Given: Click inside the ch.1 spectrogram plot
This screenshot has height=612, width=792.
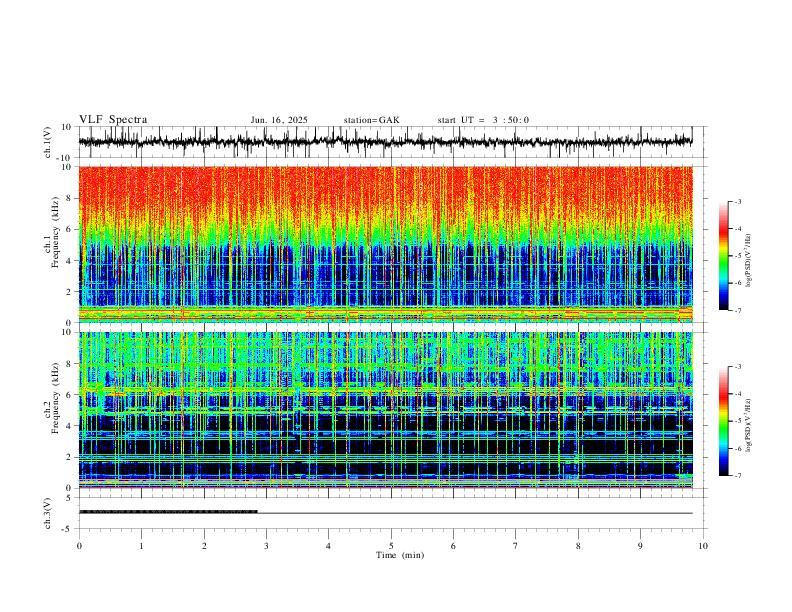Looking at the screenshot, I should [x=385, y=244].
